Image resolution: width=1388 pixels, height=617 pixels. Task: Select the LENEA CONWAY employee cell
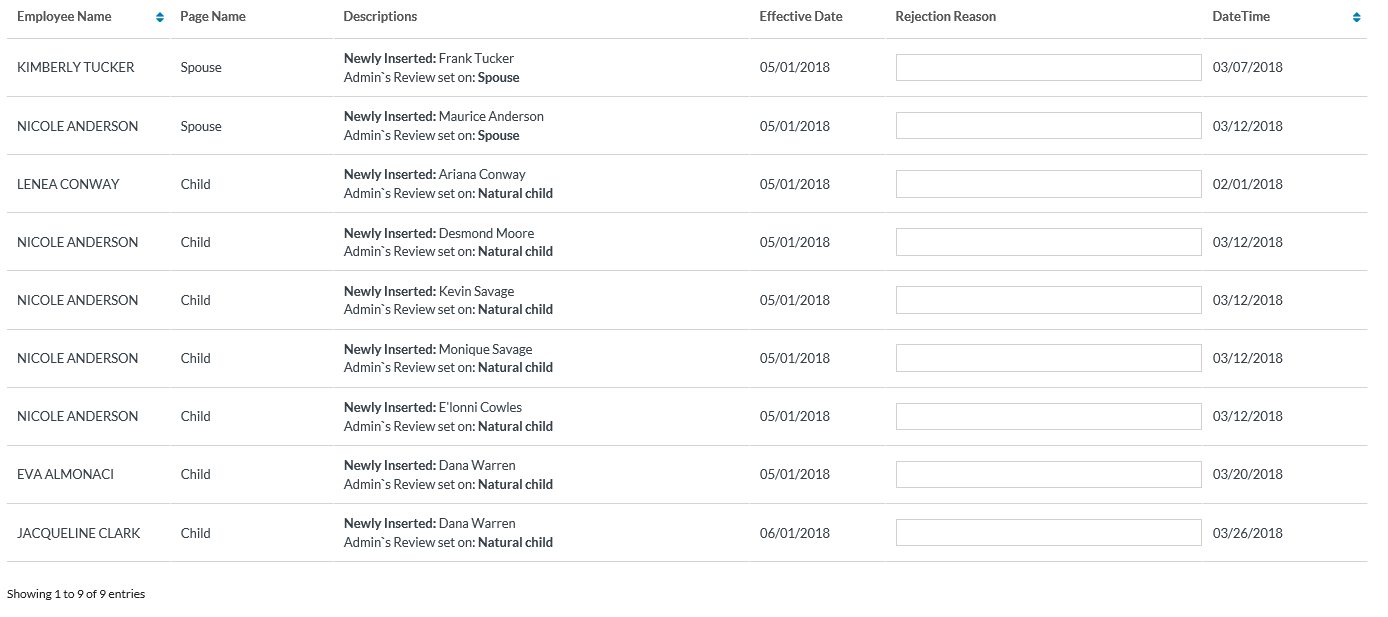point(68,184)
